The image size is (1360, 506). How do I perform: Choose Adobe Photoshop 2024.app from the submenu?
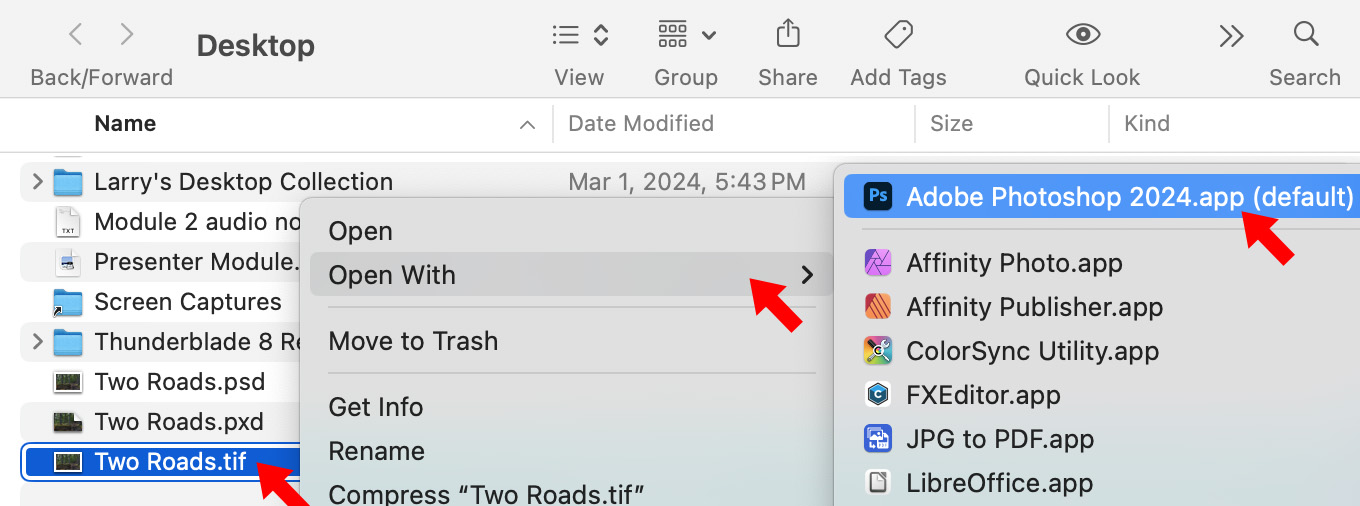[x=1100, y=197]
